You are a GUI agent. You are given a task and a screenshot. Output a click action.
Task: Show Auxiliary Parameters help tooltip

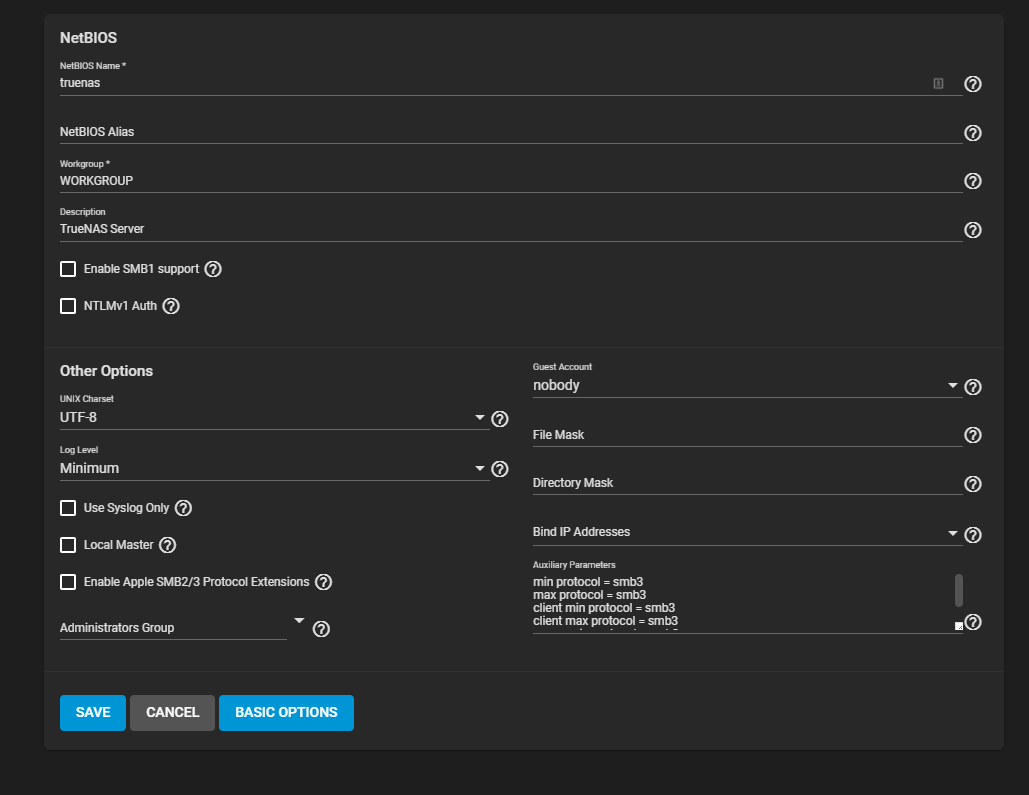[x=973, y=622]
